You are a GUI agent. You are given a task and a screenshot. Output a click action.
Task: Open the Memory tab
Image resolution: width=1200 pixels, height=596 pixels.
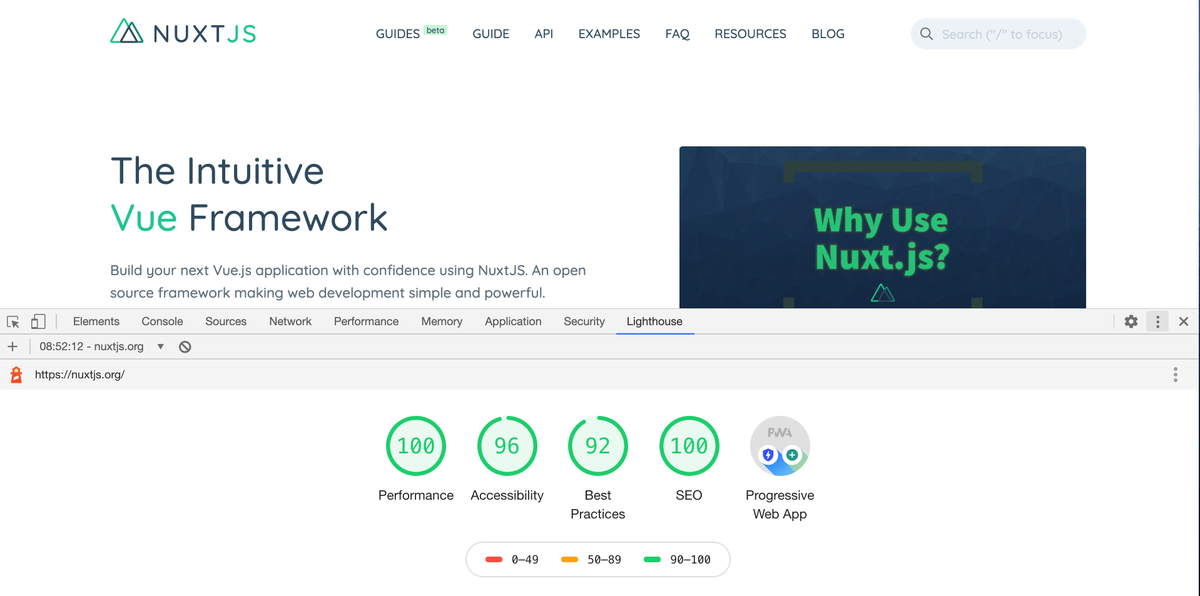pyautogui.click(x=442, y=321)
